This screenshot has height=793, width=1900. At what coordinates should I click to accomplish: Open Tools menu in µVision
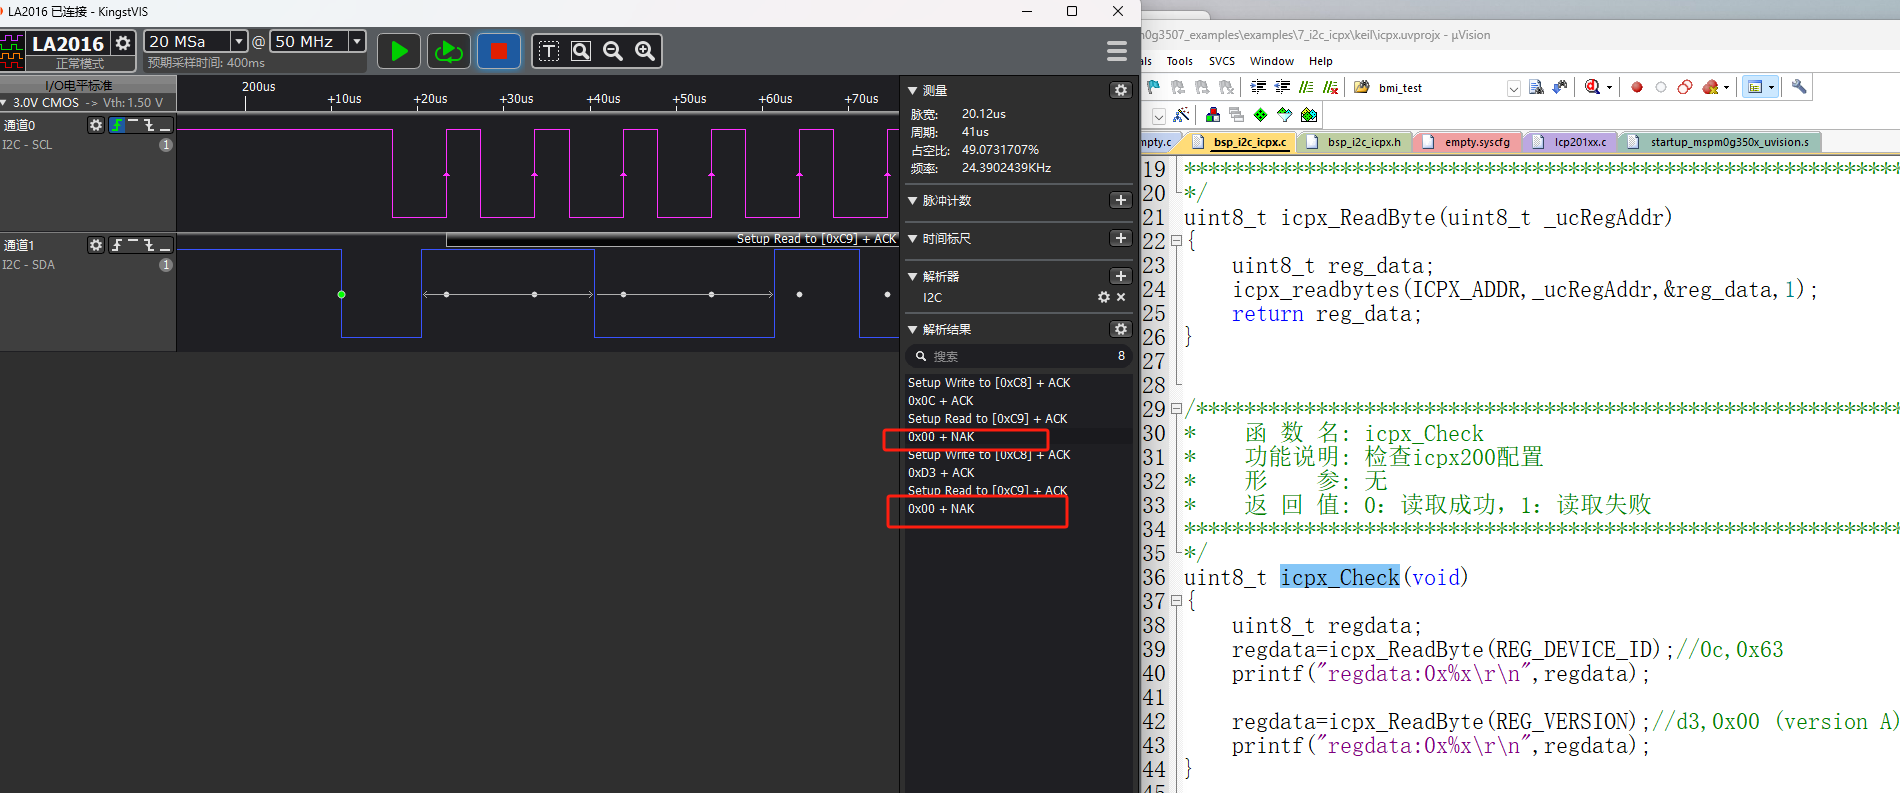[x=1179, y=61]
